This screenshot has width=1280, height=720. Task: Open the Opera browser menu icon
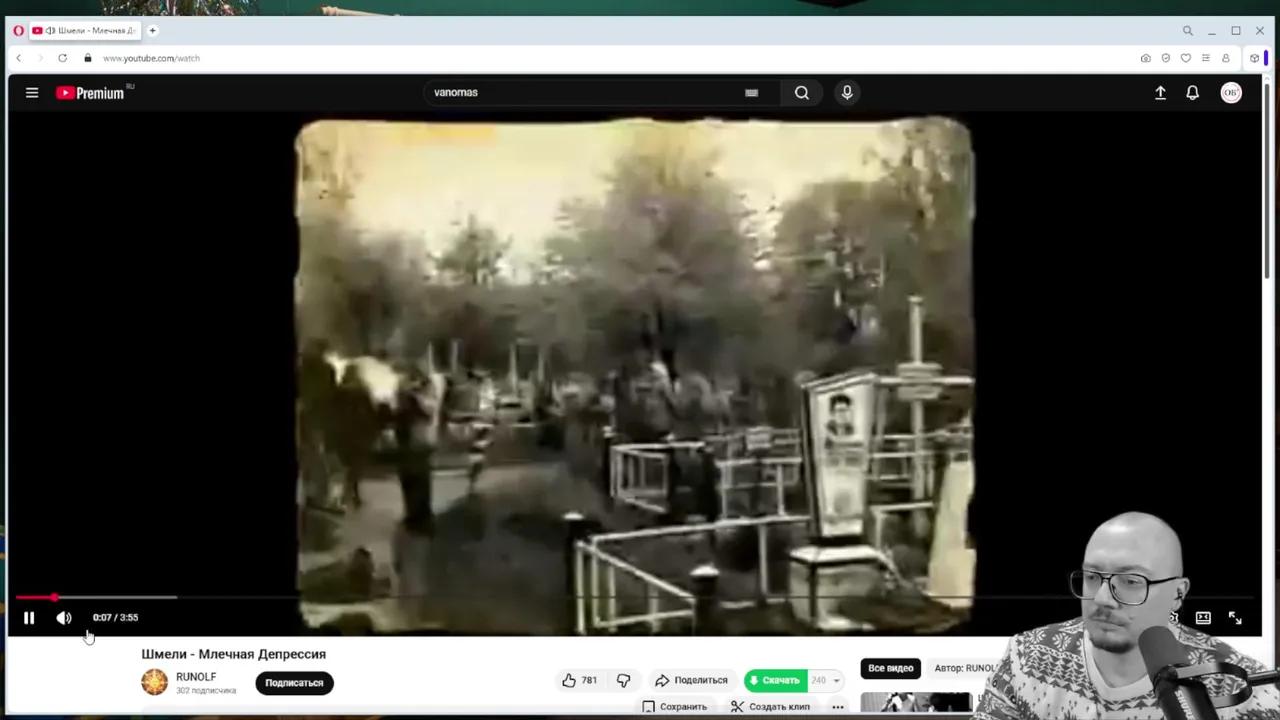pos(18,31)
